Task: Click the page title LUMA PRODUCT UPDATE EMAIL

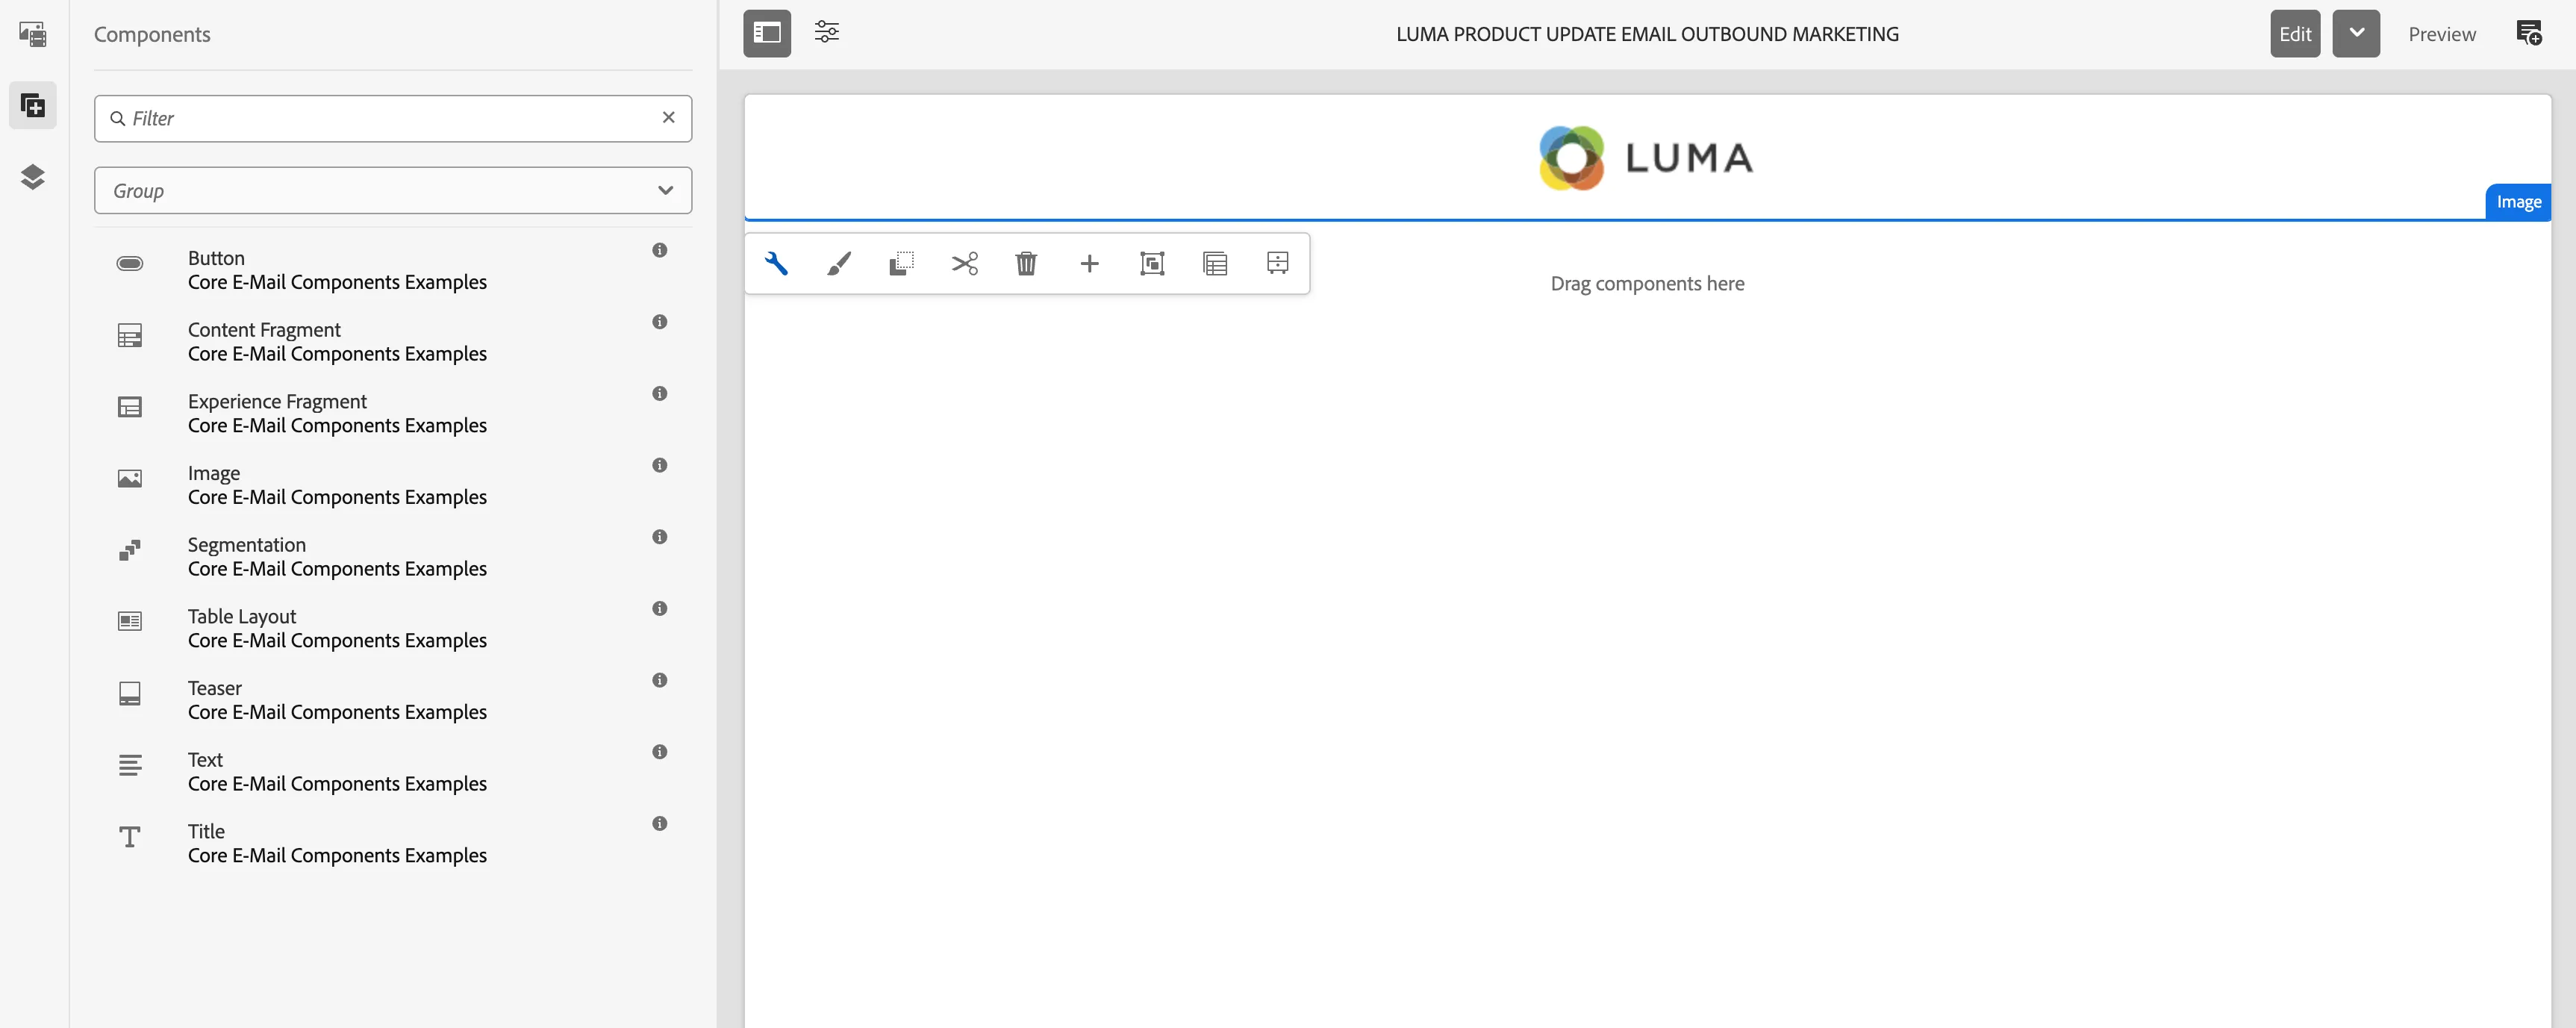Action: point(1647,34)
